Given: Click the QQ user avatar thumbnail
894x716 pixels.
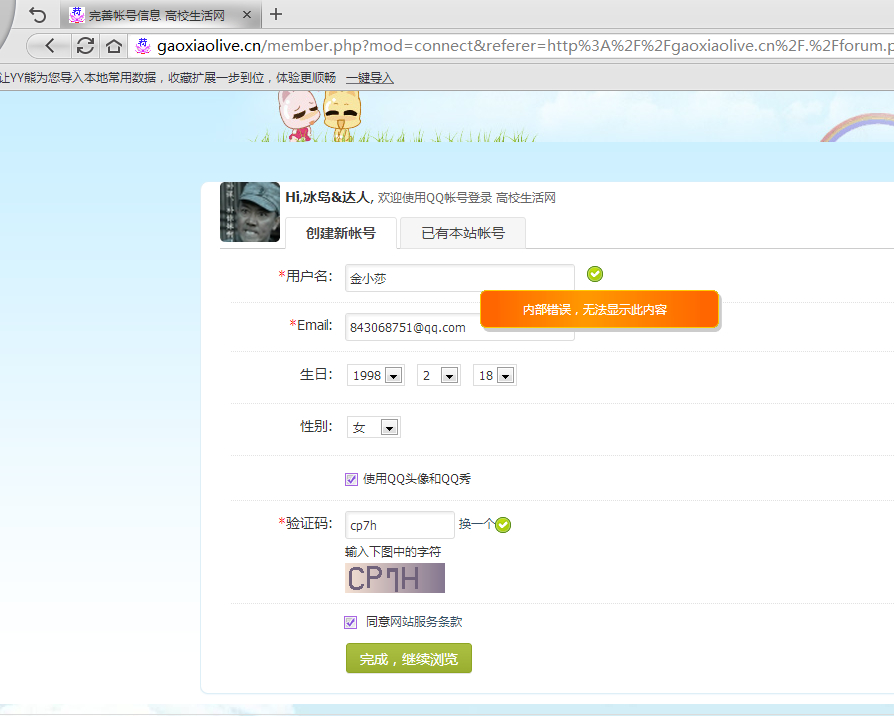Looking at the screenshot, I should pos(250,211).
